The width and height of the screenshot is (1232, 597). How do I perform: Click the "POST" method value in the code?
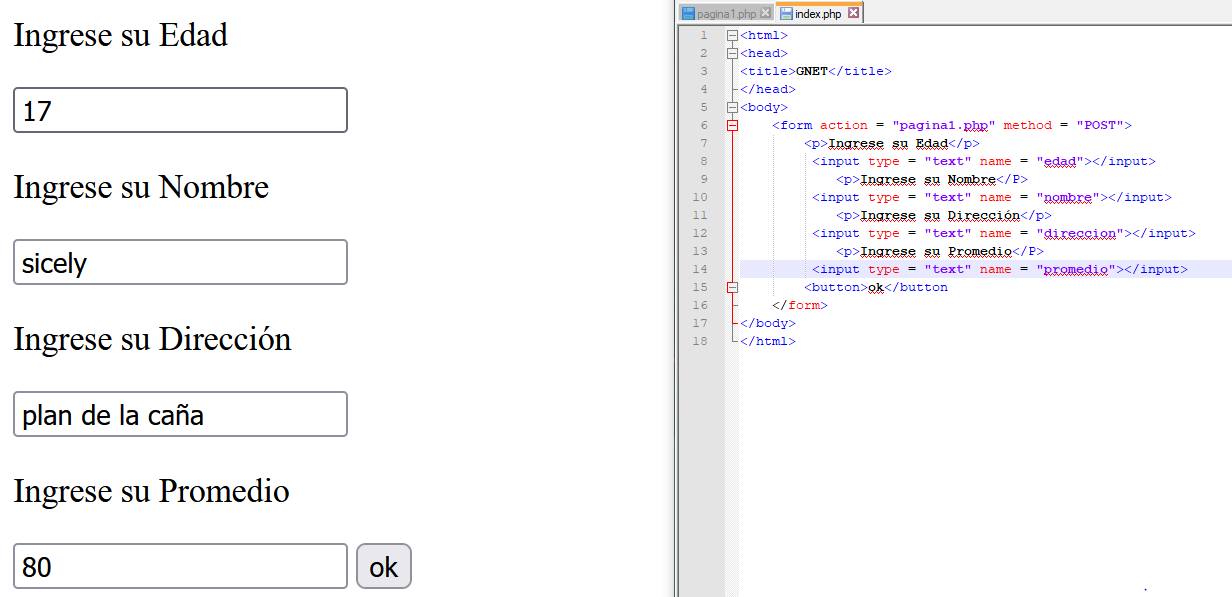point(1100,125)
